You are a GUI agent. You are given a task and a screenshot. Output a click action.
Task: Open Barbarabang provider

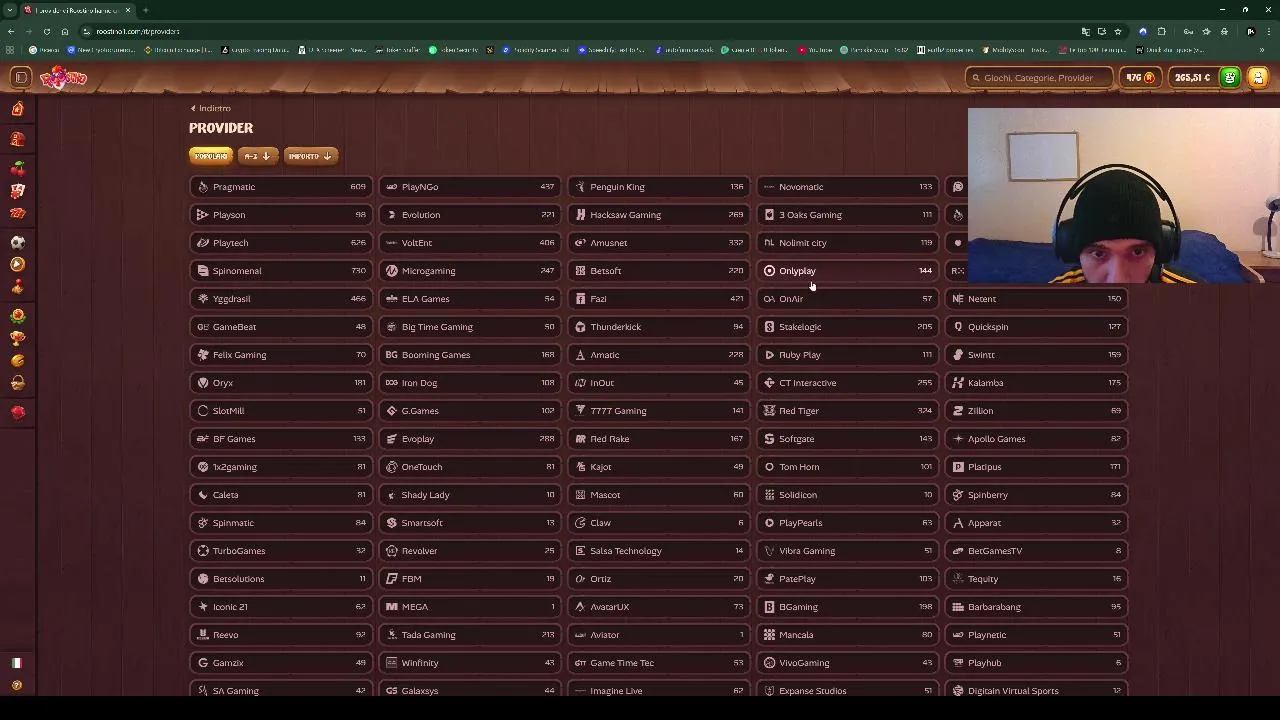coord(1036,607)
